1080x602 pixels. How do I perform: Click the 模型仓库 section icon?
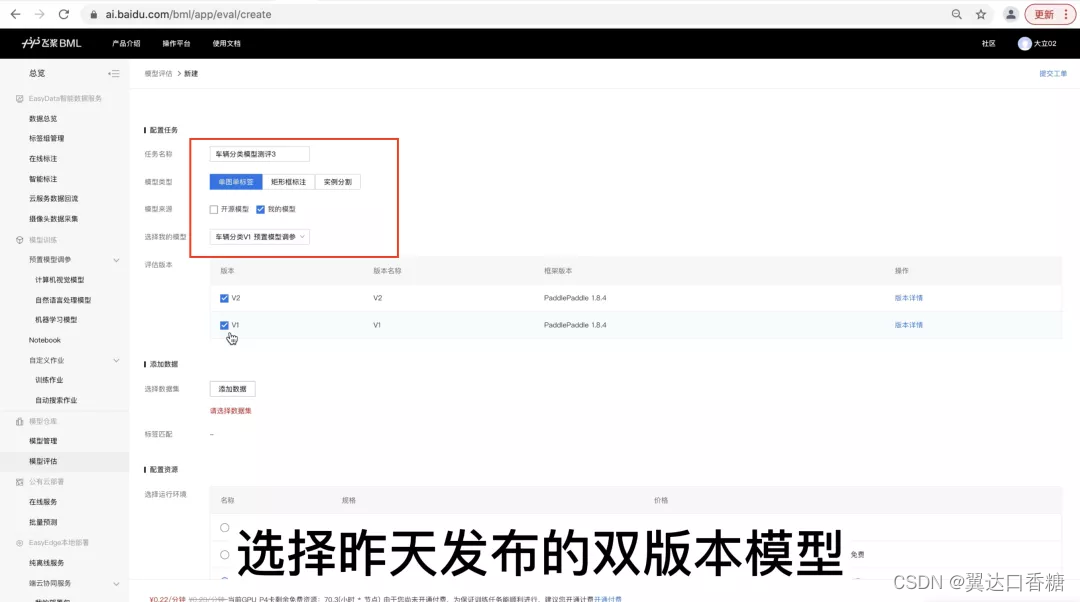point(19,421)
